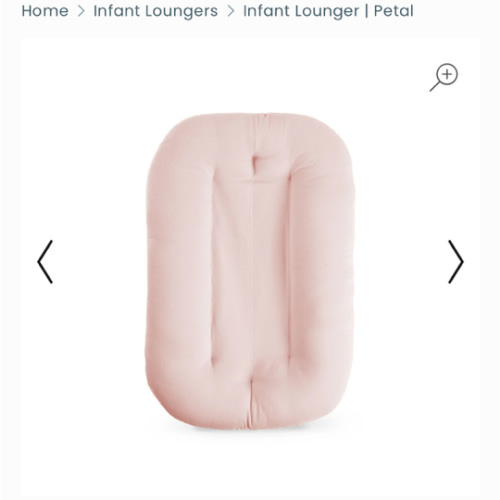This screenshot has width=500, height=500.
Task: Click the chevron after Home breadcrumb
Action: [81, 11]
